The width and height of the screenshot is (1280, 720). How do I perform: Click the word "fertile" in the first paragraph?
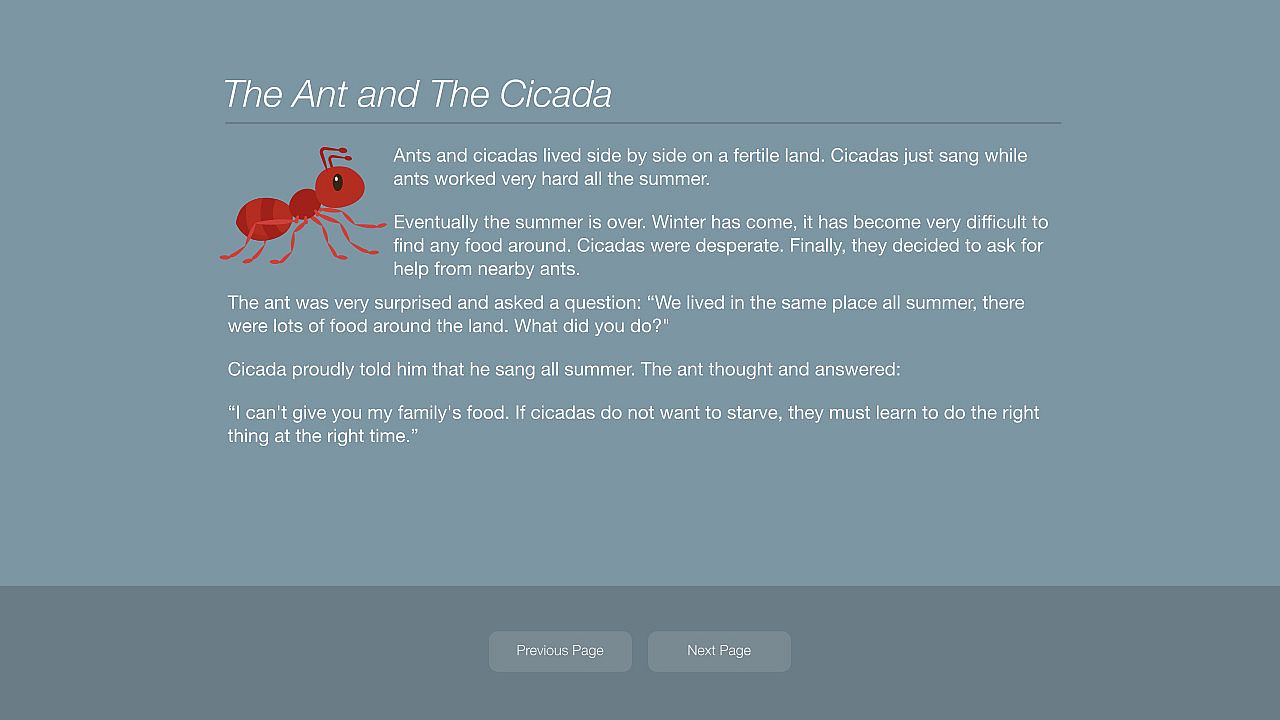coord(762,156)
